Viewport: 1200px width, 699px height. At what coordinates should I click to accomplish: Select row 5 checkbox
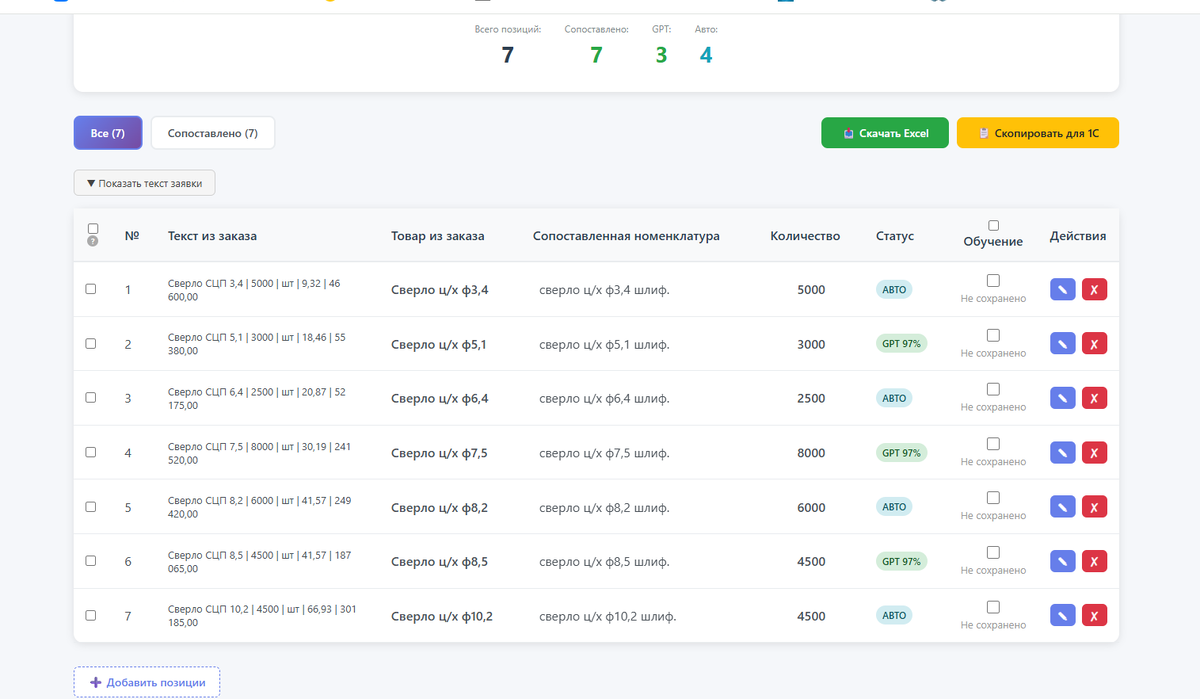pyautogui.click(x=91, y=506)
